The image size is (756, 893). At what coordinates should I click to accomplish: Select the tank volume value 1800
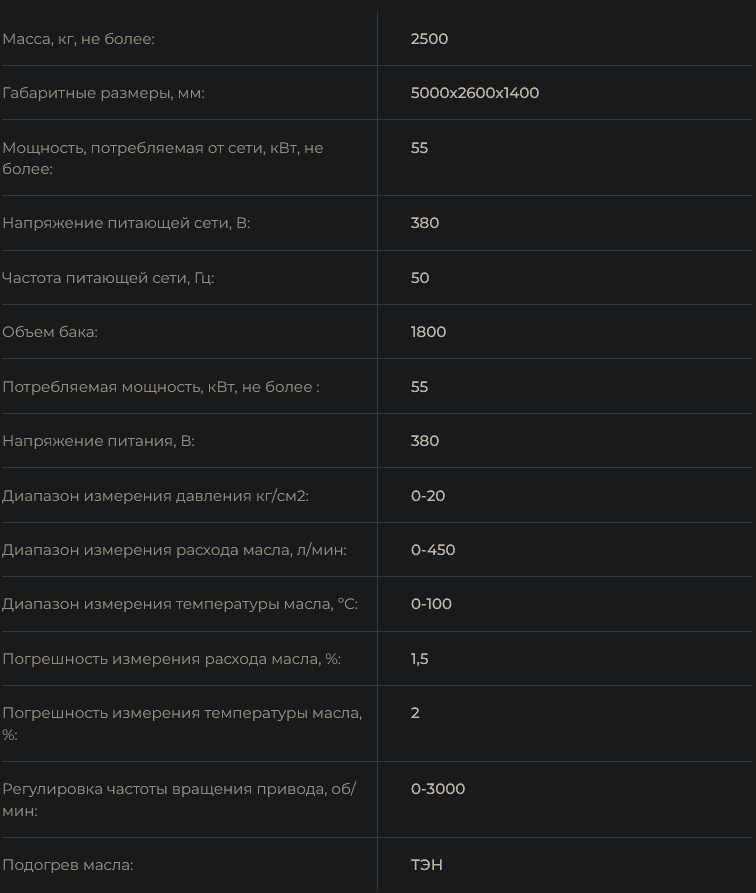click(428, 332)
